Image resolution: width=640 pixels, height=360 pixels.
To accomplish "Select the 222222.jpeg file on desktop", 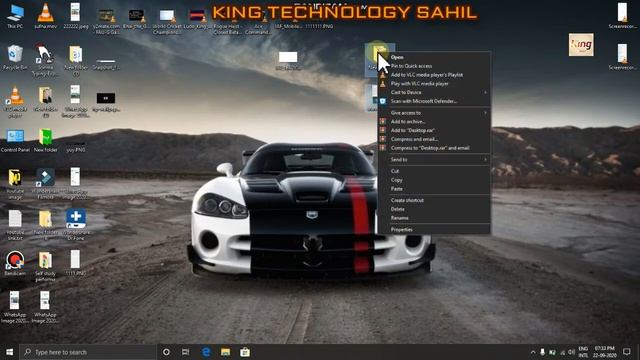I will point(76,16).
